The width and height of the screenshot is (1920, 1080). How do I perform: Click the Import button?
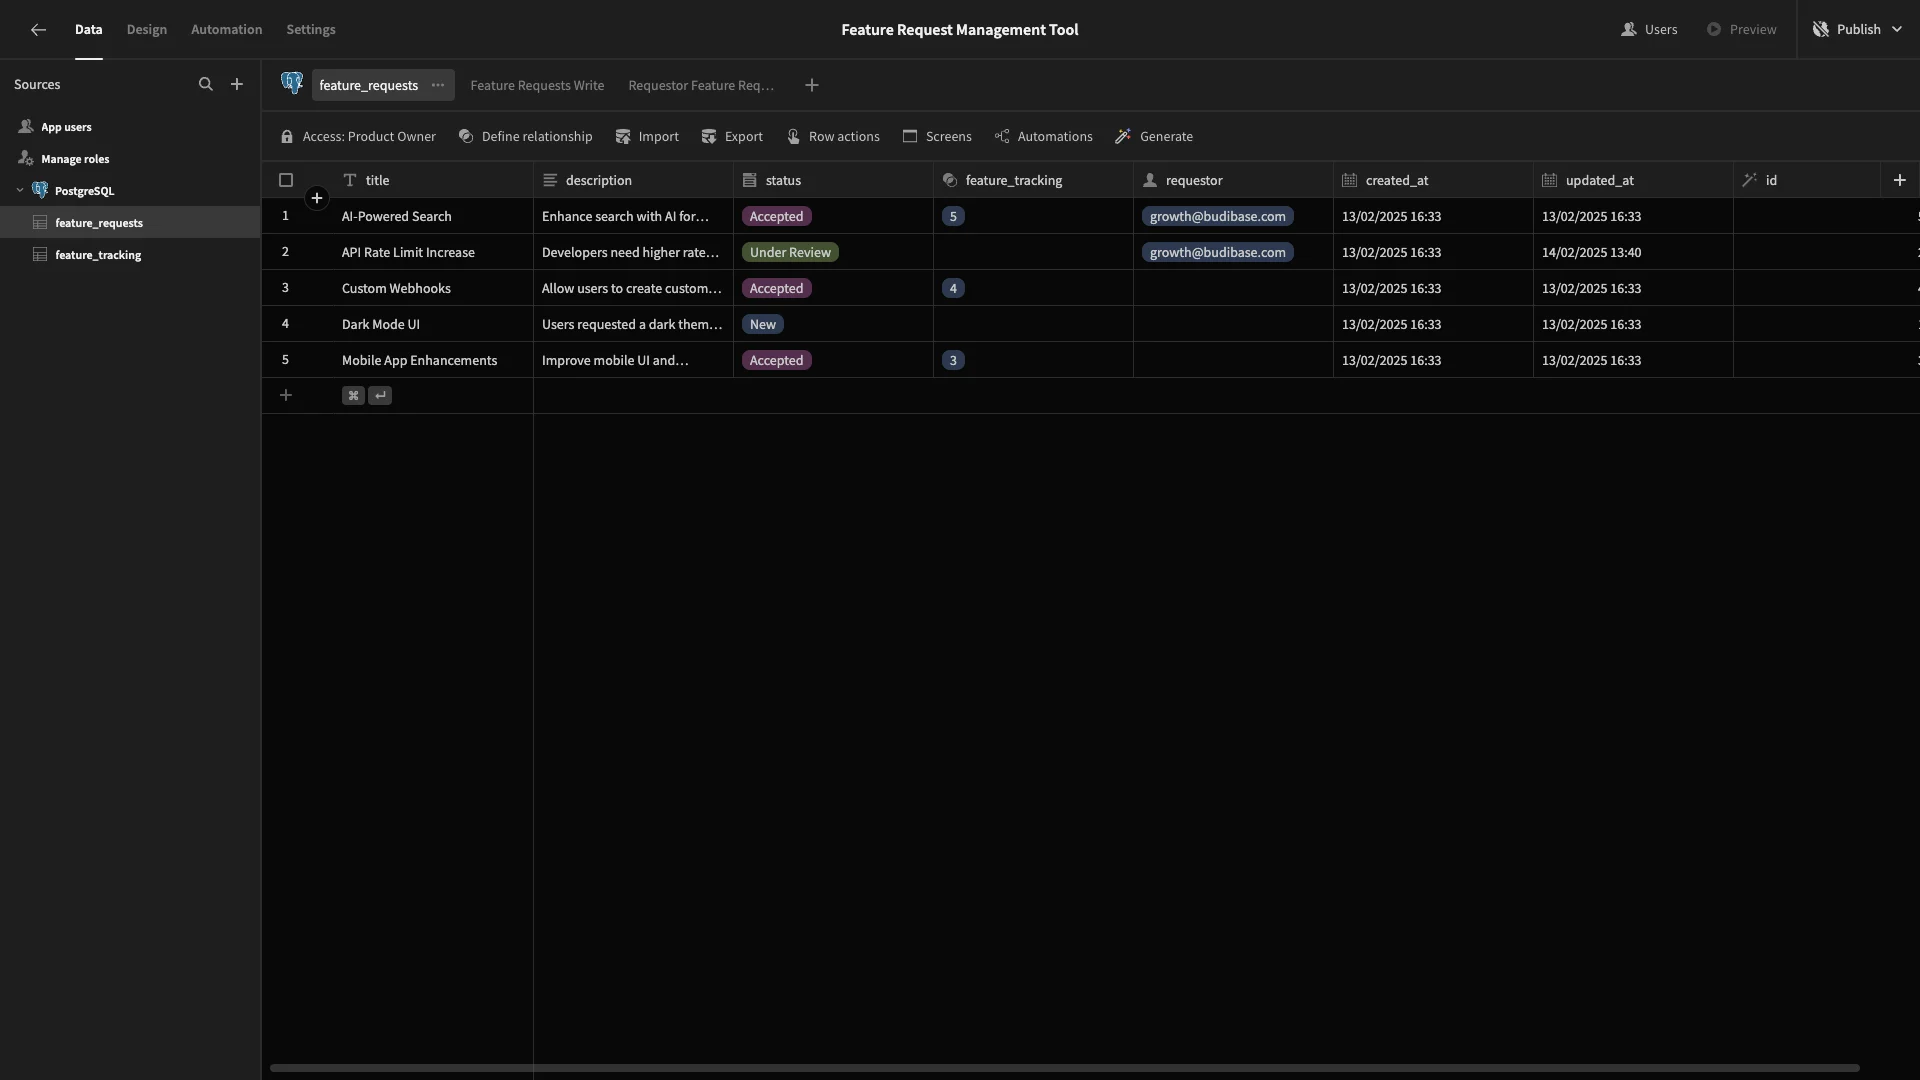click(x=647, y=137)
